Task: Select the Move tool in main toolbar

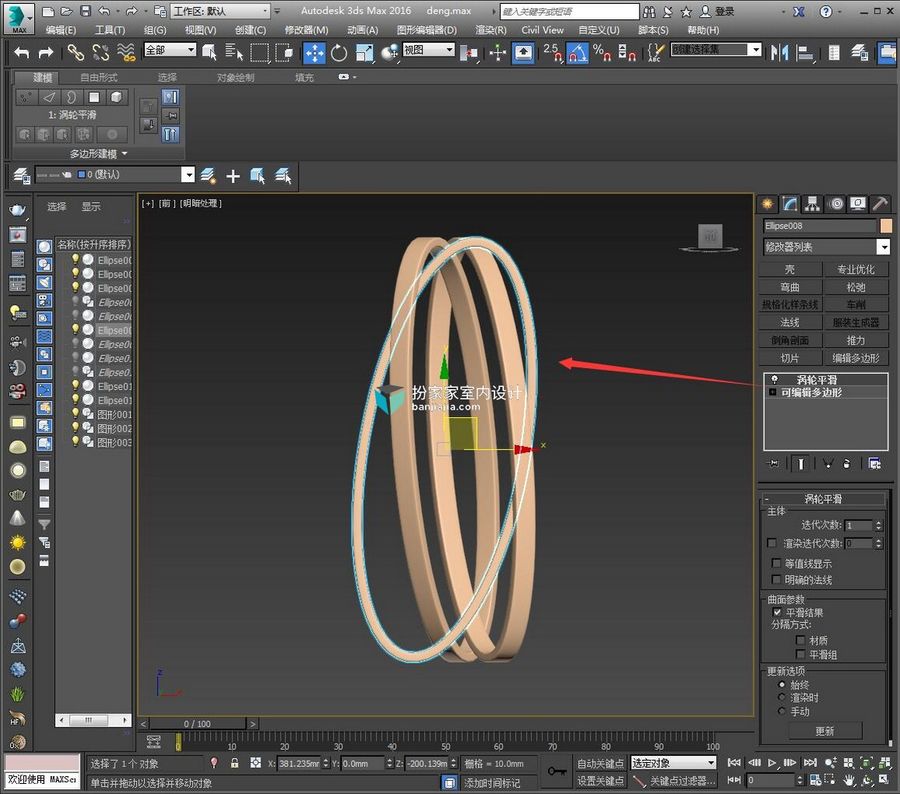Action: [x=314, y=53]
